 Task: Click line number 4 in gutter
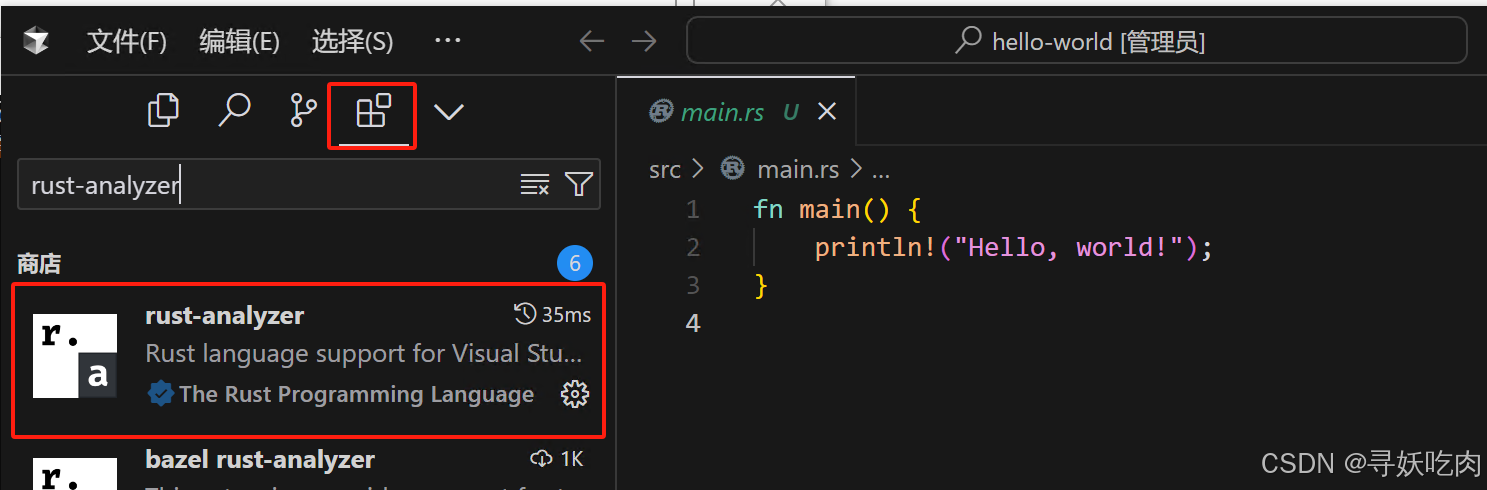pos(693,323)
